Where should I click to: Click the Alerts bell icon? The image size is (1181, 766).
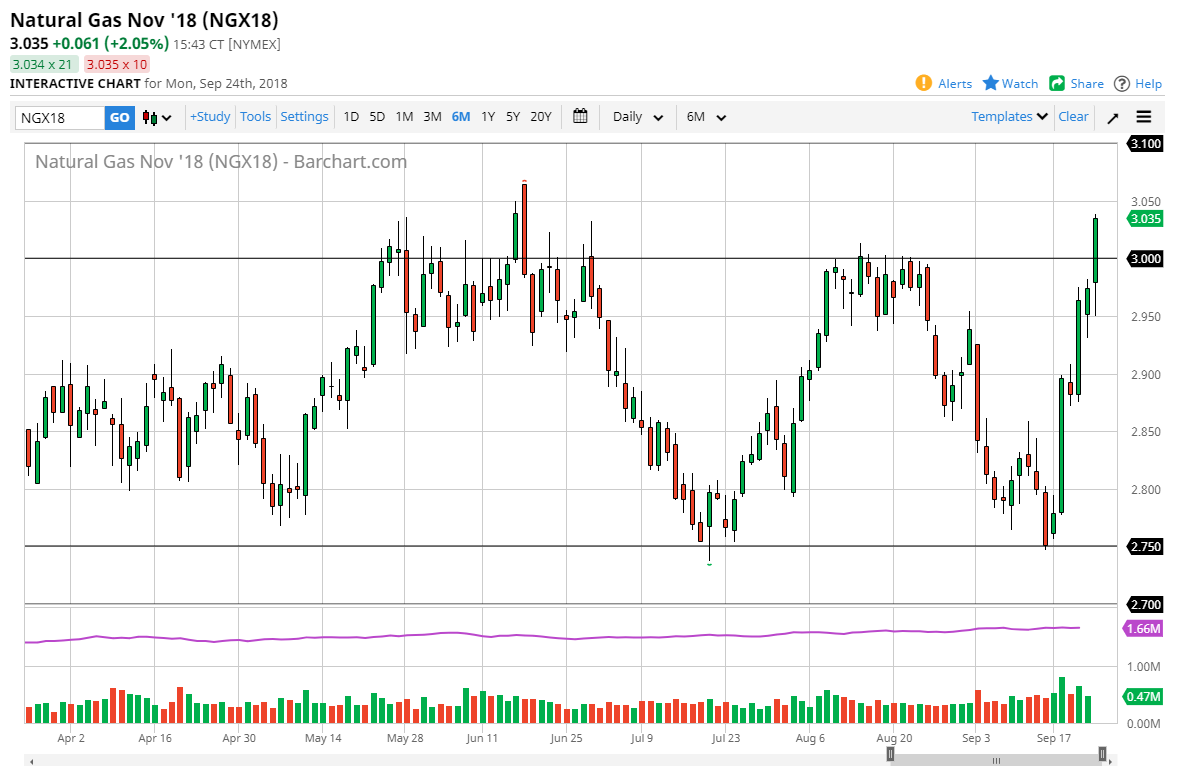[924, 83]
